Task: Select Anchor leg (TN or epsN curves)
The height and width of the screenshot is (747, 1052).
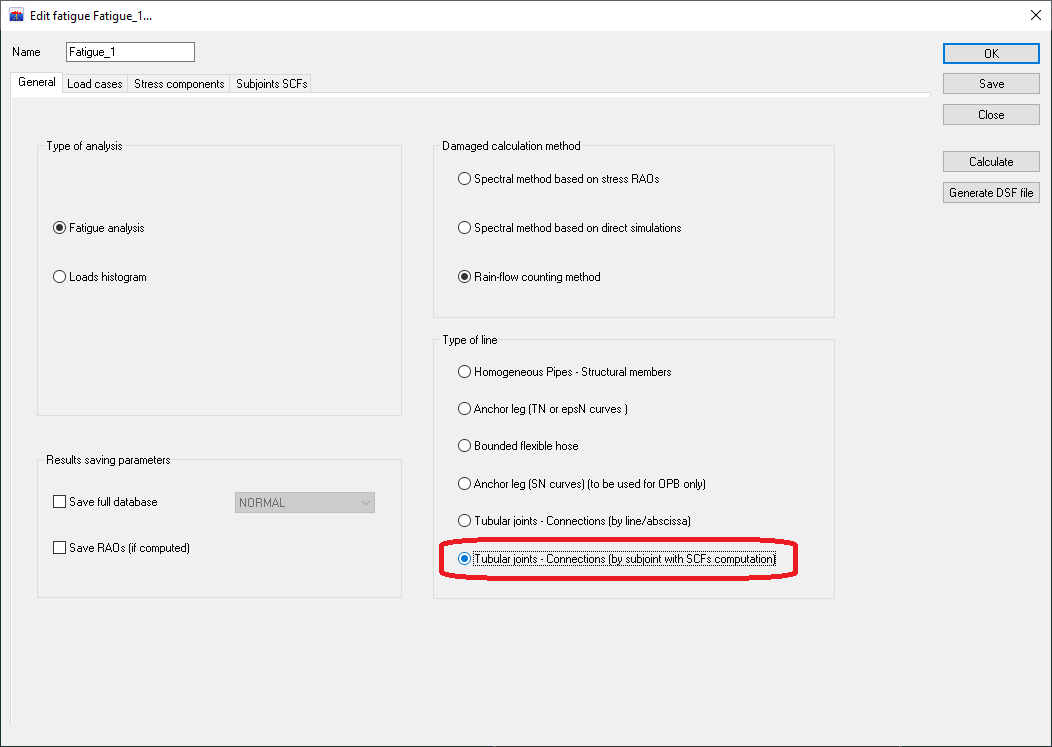Action: pos(464,409)
